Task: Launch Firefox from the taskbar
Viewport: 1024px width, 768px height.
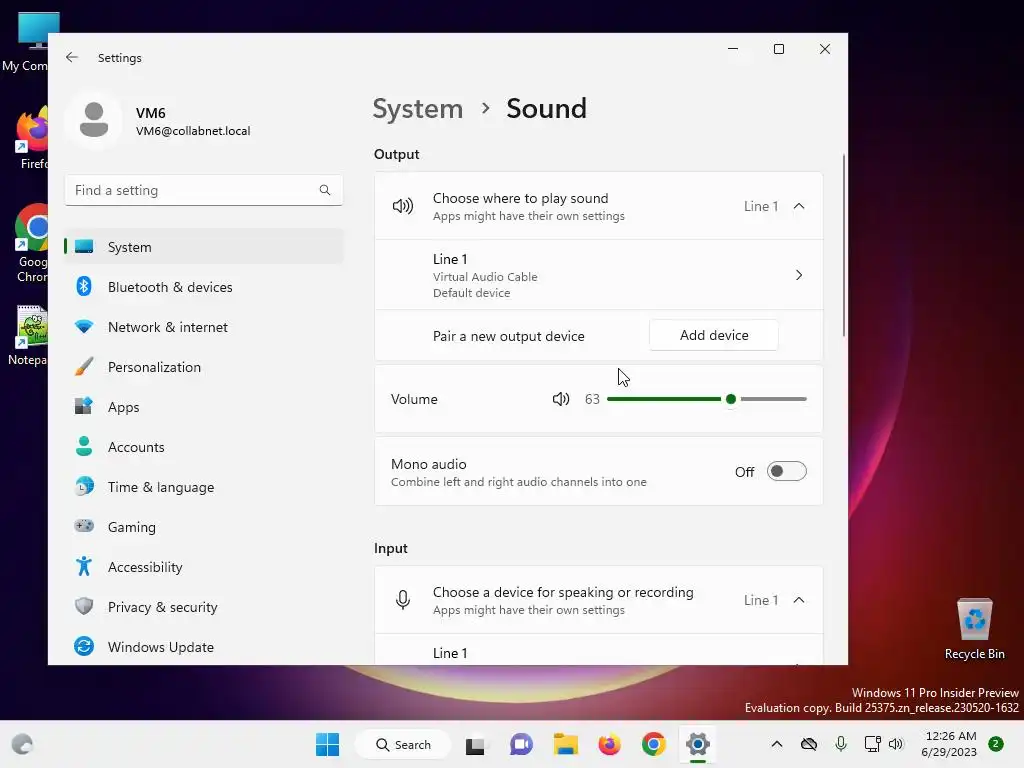Action: (x=609, y=744)
